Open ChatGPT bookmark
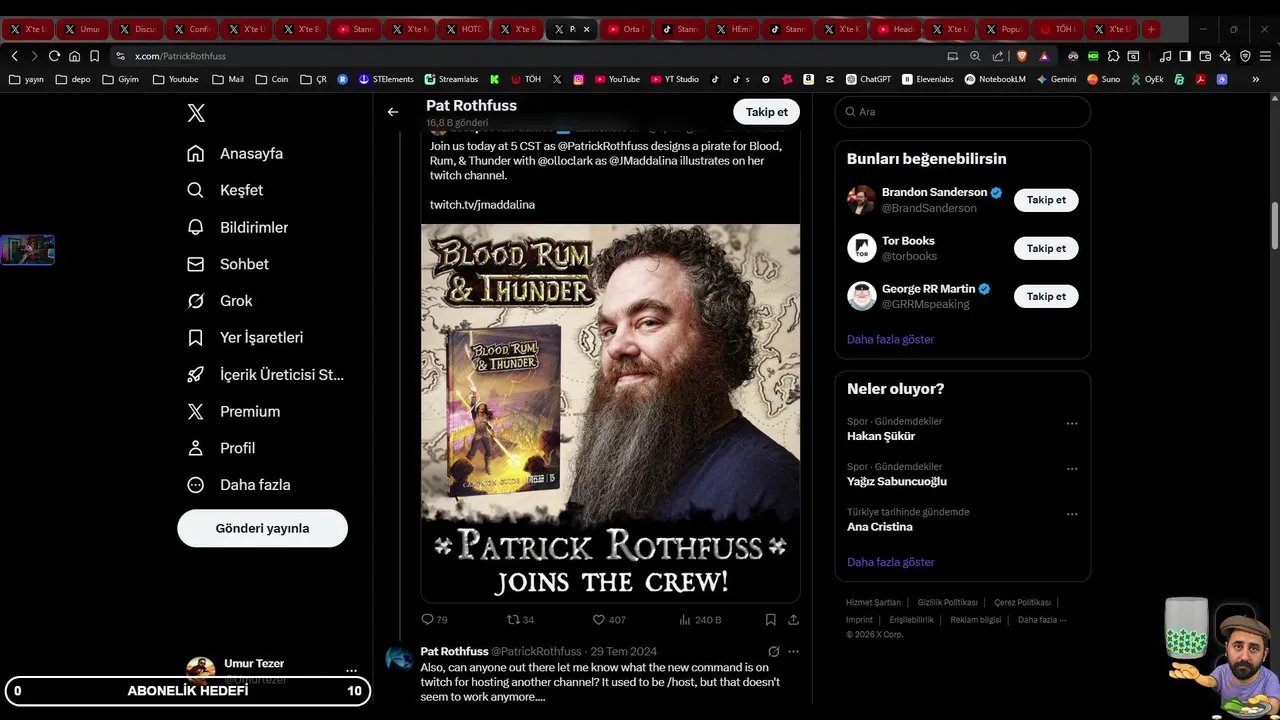This screenshot has height=720, width=1280. [868, 79]
